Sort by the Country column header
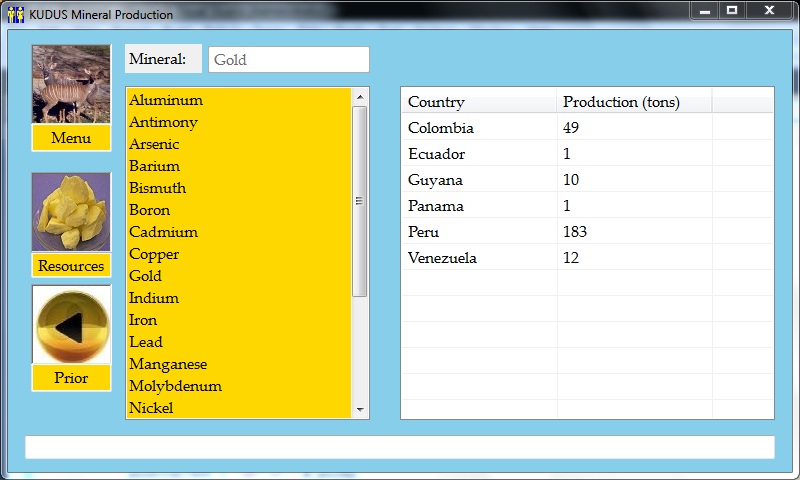 (x=478, y=102)
